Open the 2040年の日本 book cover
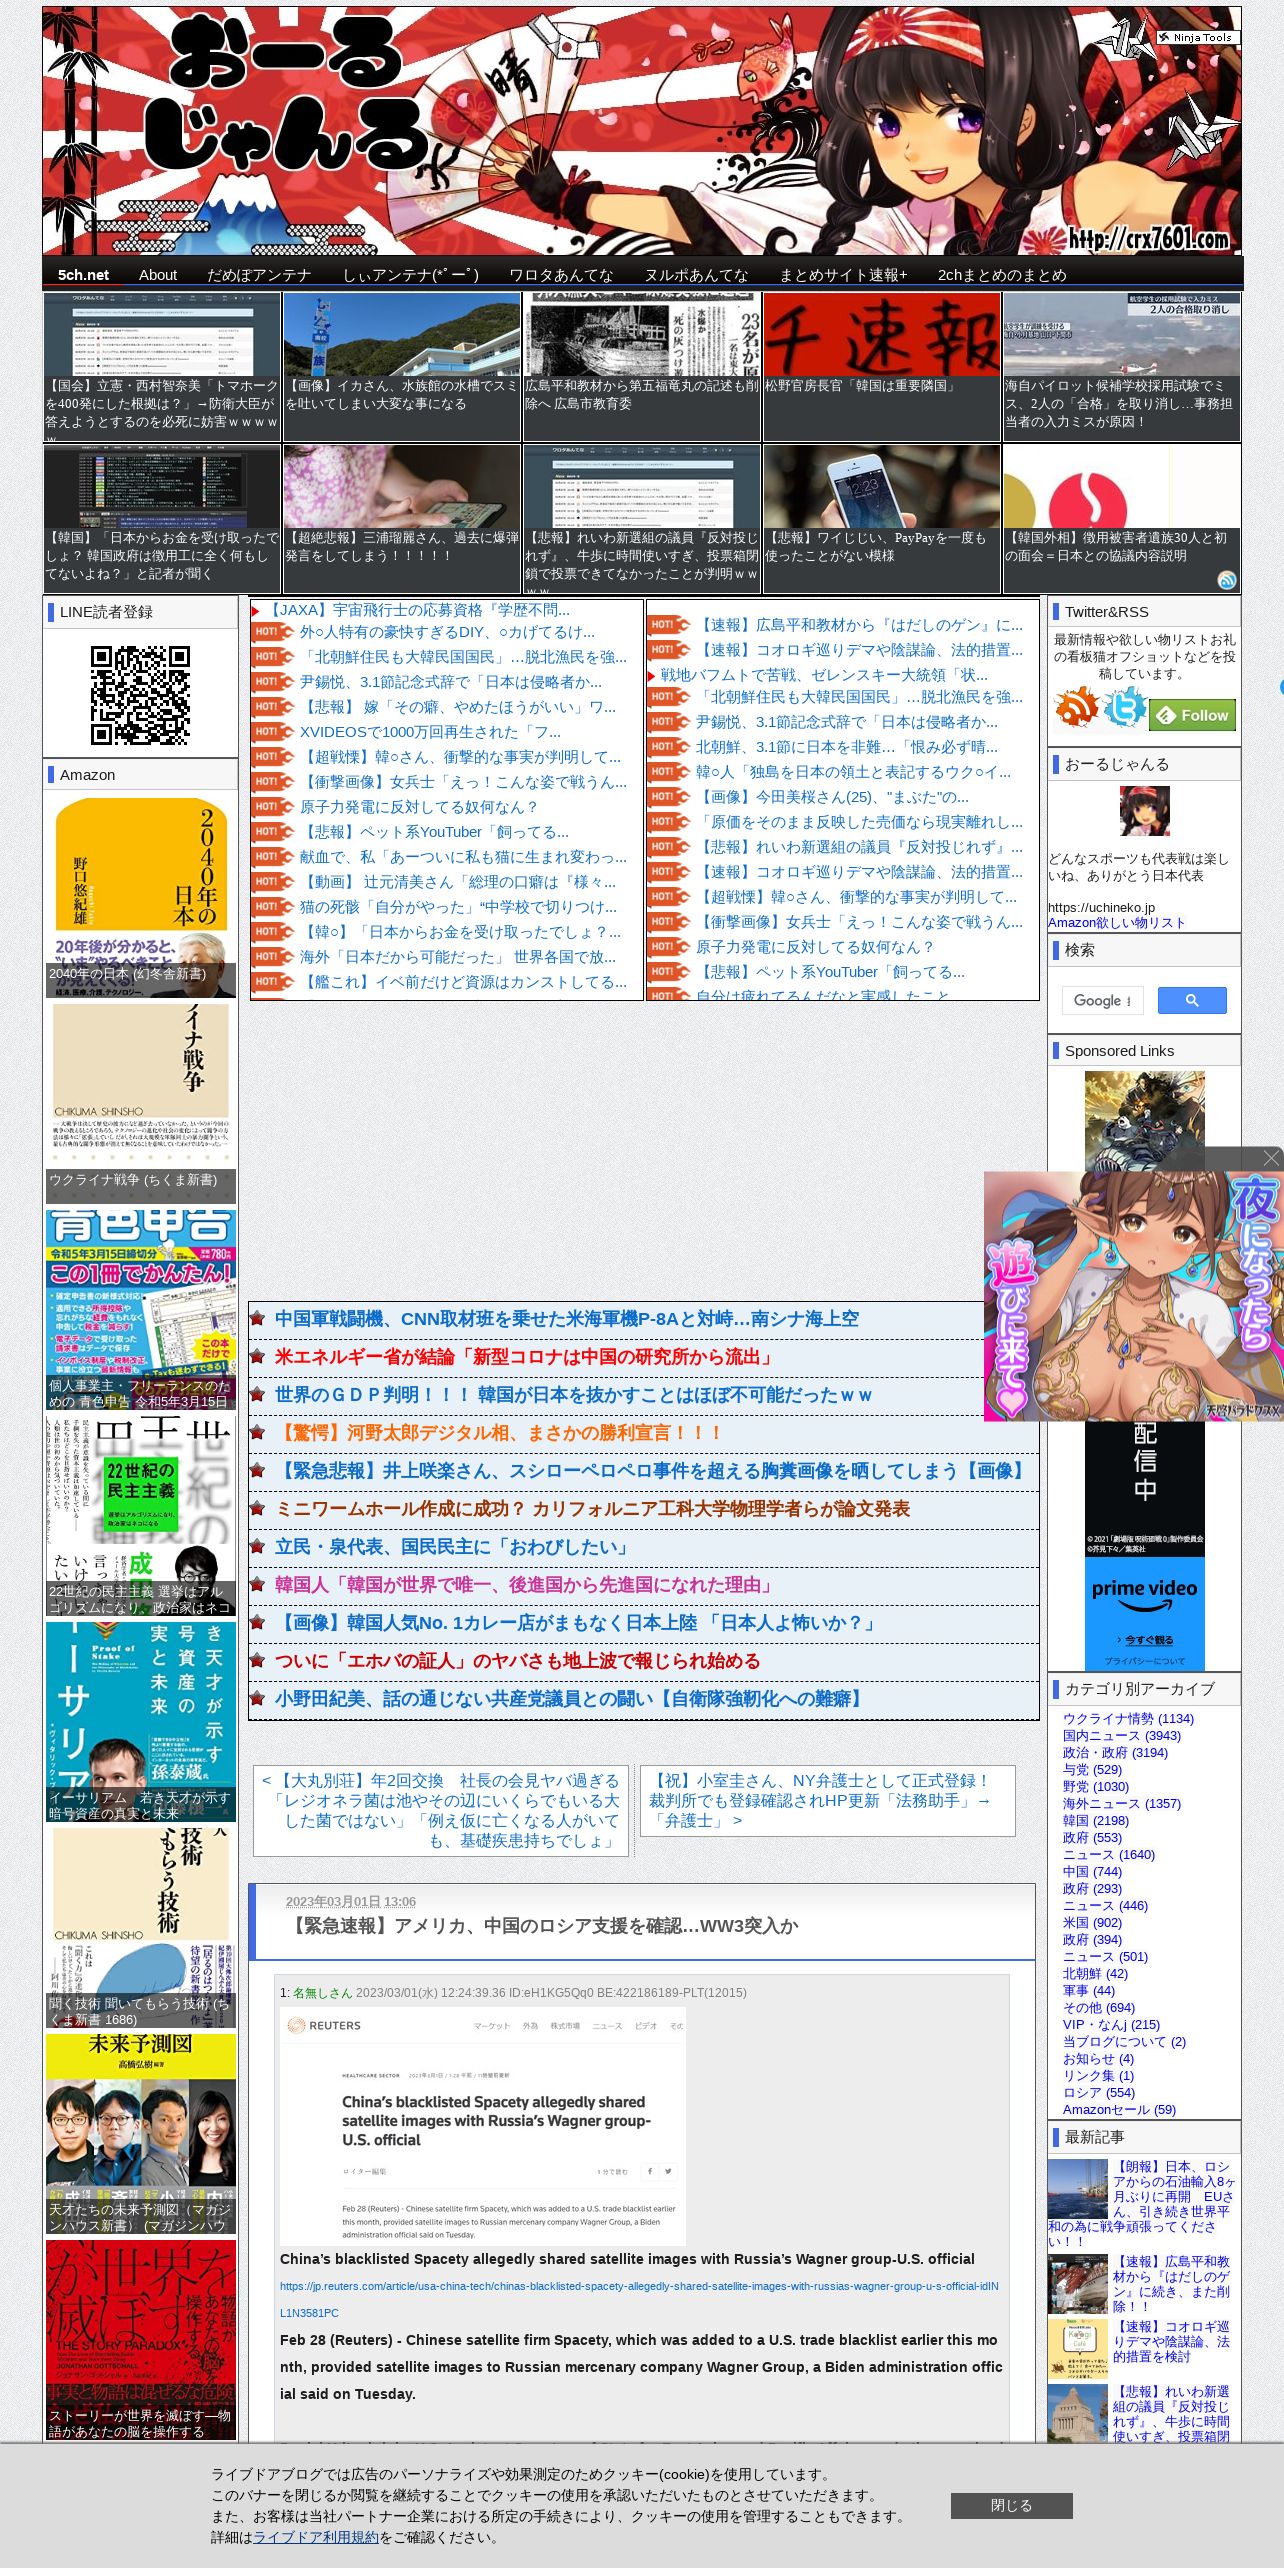The height and width of the screenshot is (2568, 1284). (x=140, y=897)
